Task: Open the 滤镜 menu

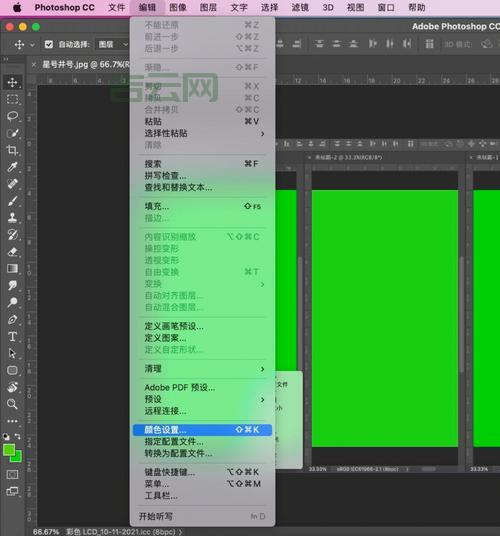Action: [x=300, y=8]
